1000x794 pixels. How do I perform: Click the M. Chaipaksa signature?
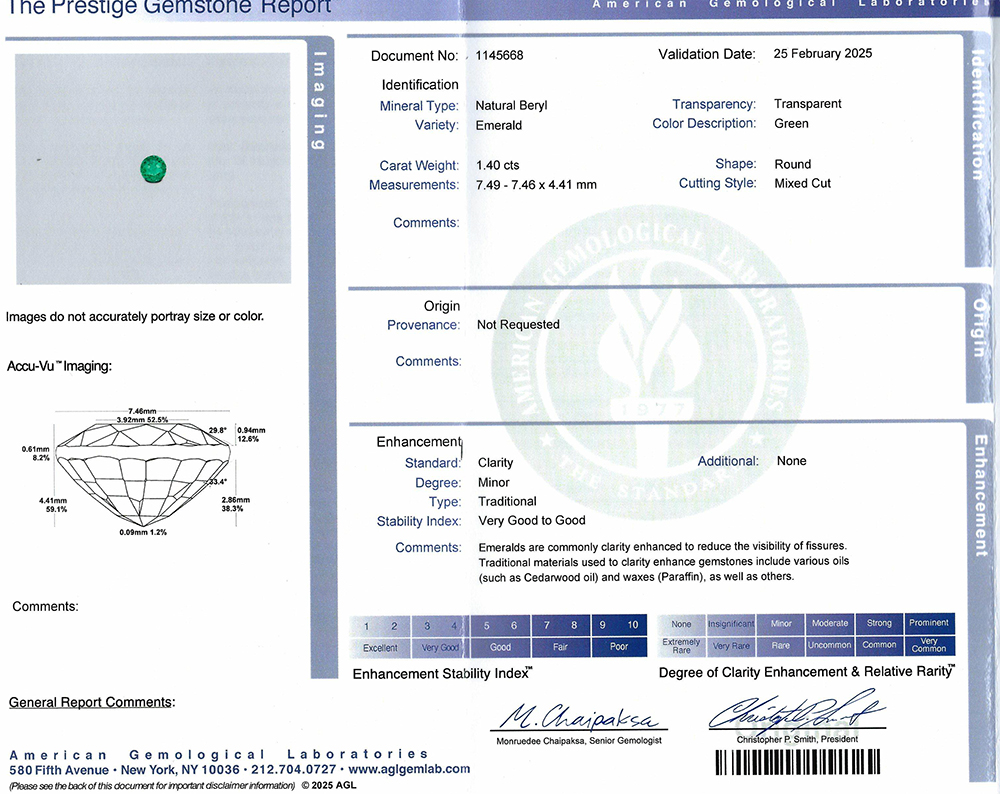(x=578, y=717)
